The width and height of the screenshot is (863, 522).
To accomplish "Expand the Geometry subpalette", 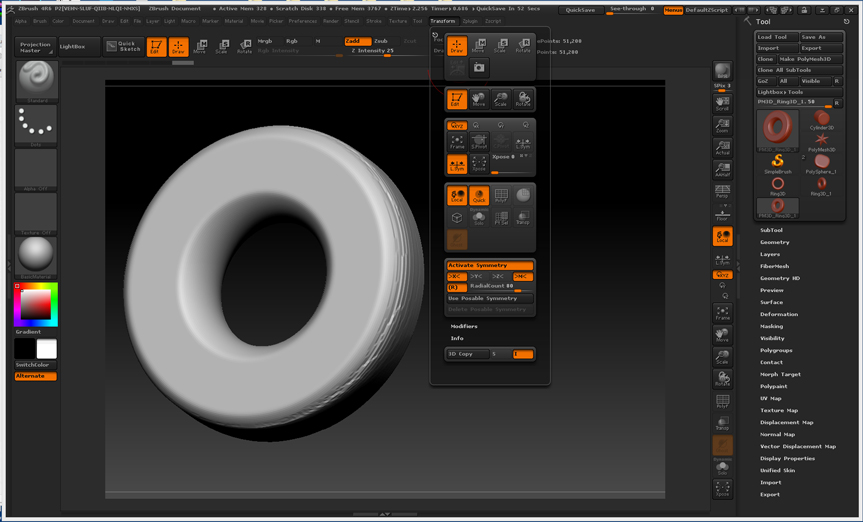I will (x=774, y=242).
